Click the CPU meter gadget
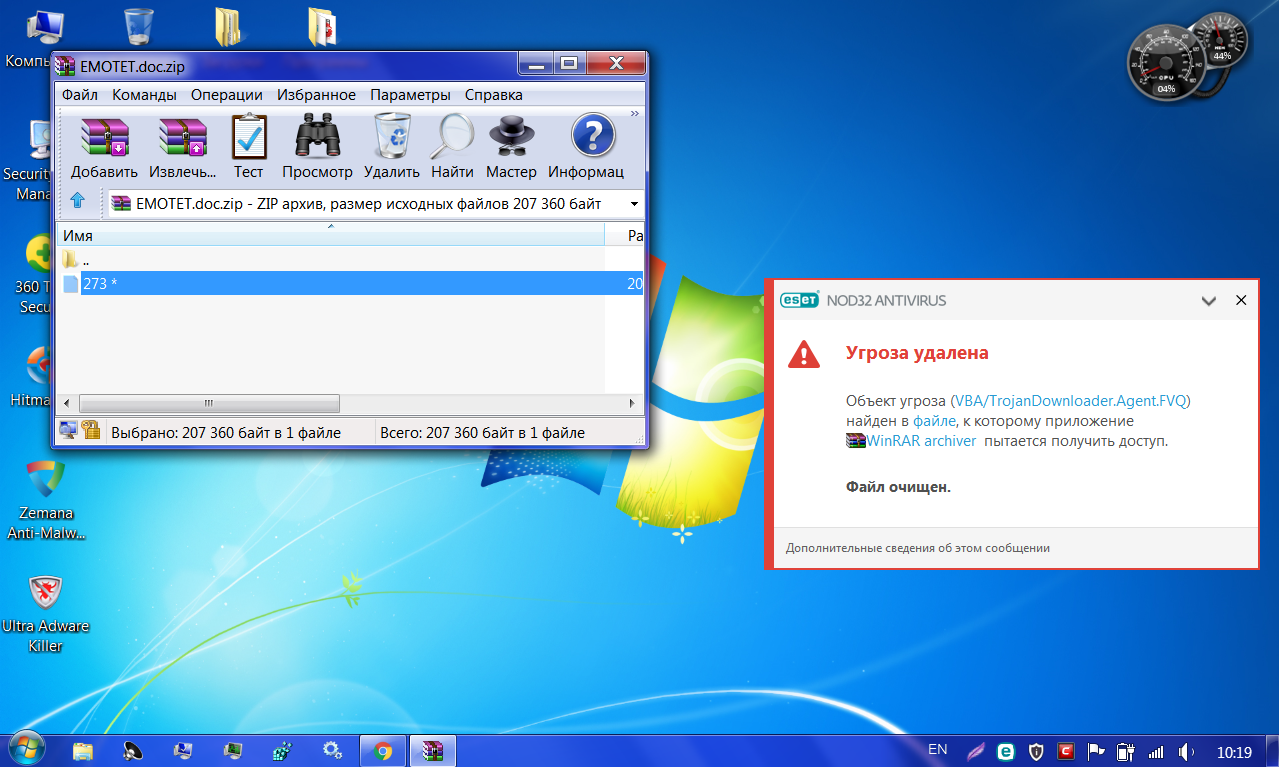The width and height of the screenshot is (1279, 767). pyautogui.click(x=1166, y=63)
